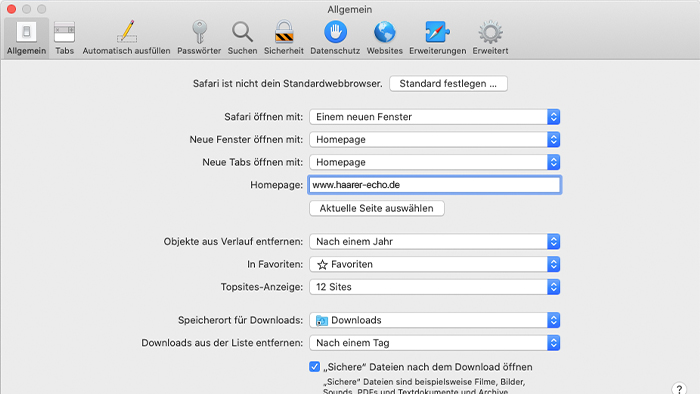Click the 'Speicherort für Downloads:' label

pos(241,320)
